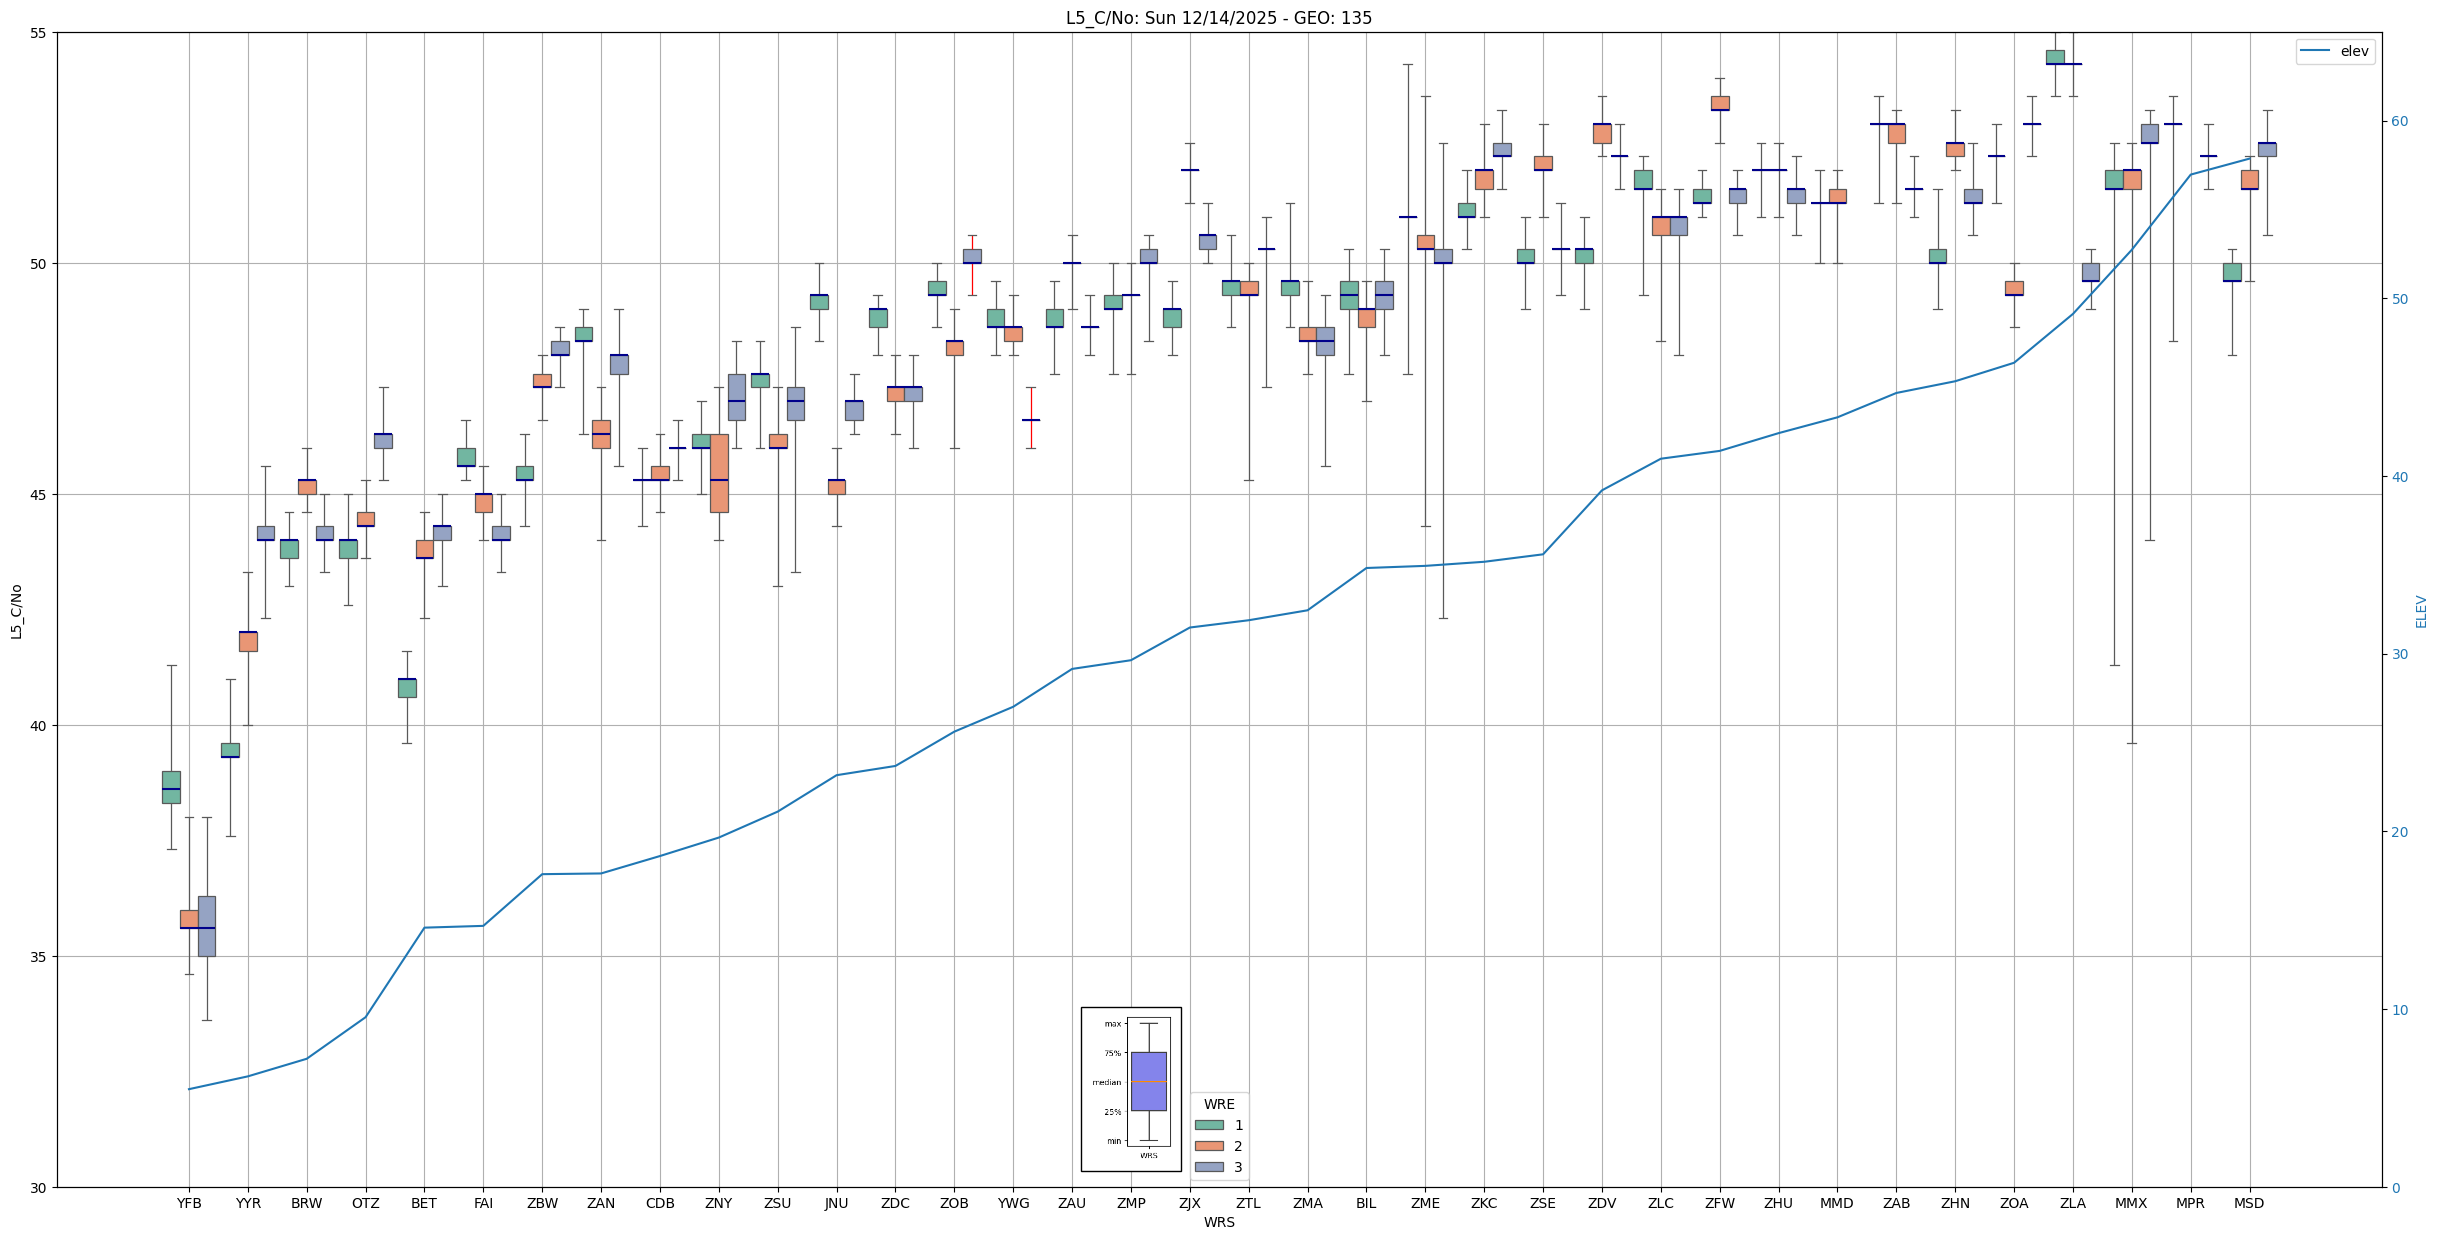Click the chart title L5_C/No GEO: 135
This screenshot has width=2438, height=1240.
coord(1218,18)
